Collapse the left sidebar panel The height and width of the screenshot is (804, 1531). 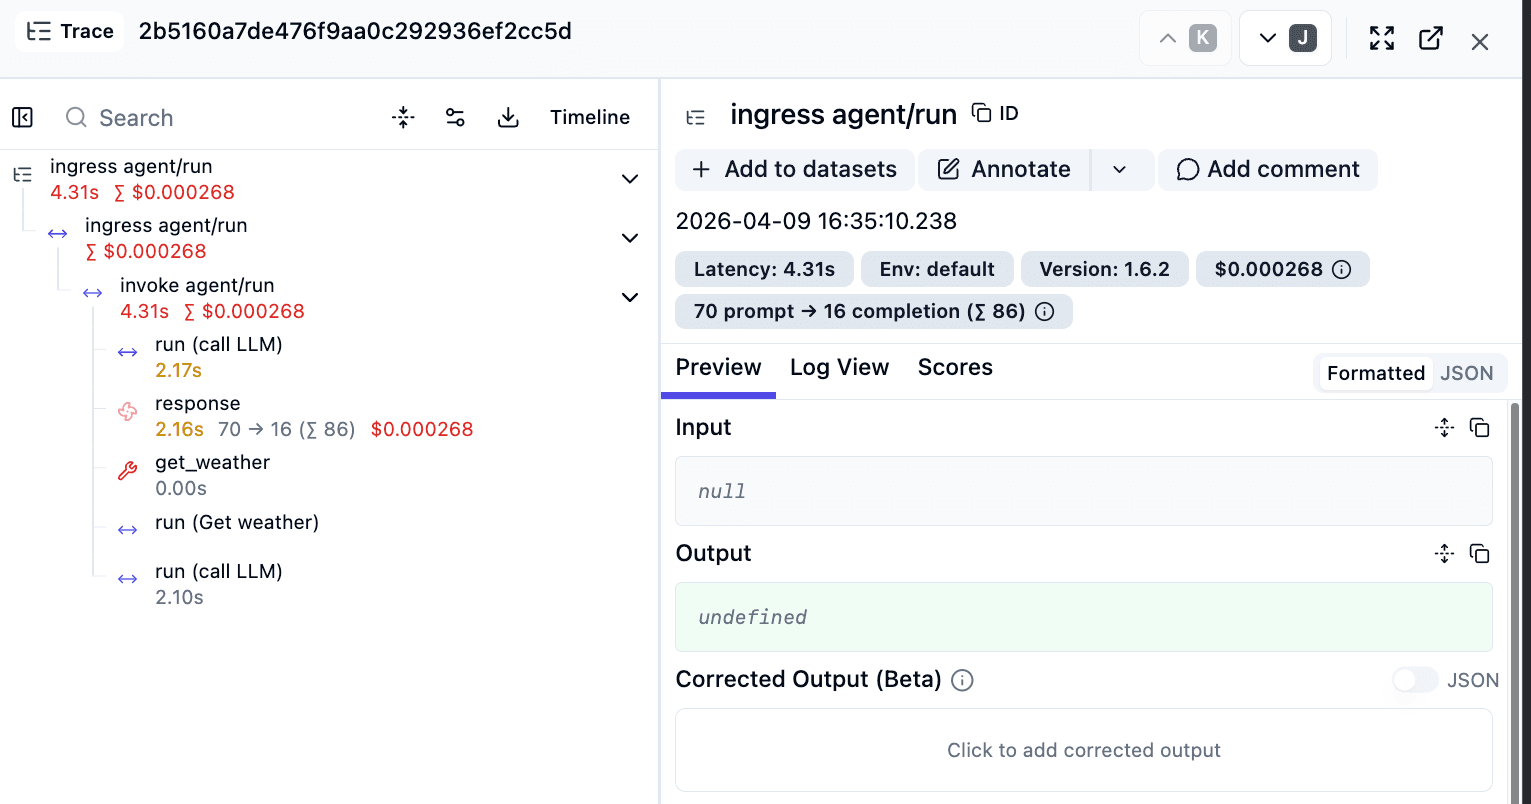click(22, 117)
